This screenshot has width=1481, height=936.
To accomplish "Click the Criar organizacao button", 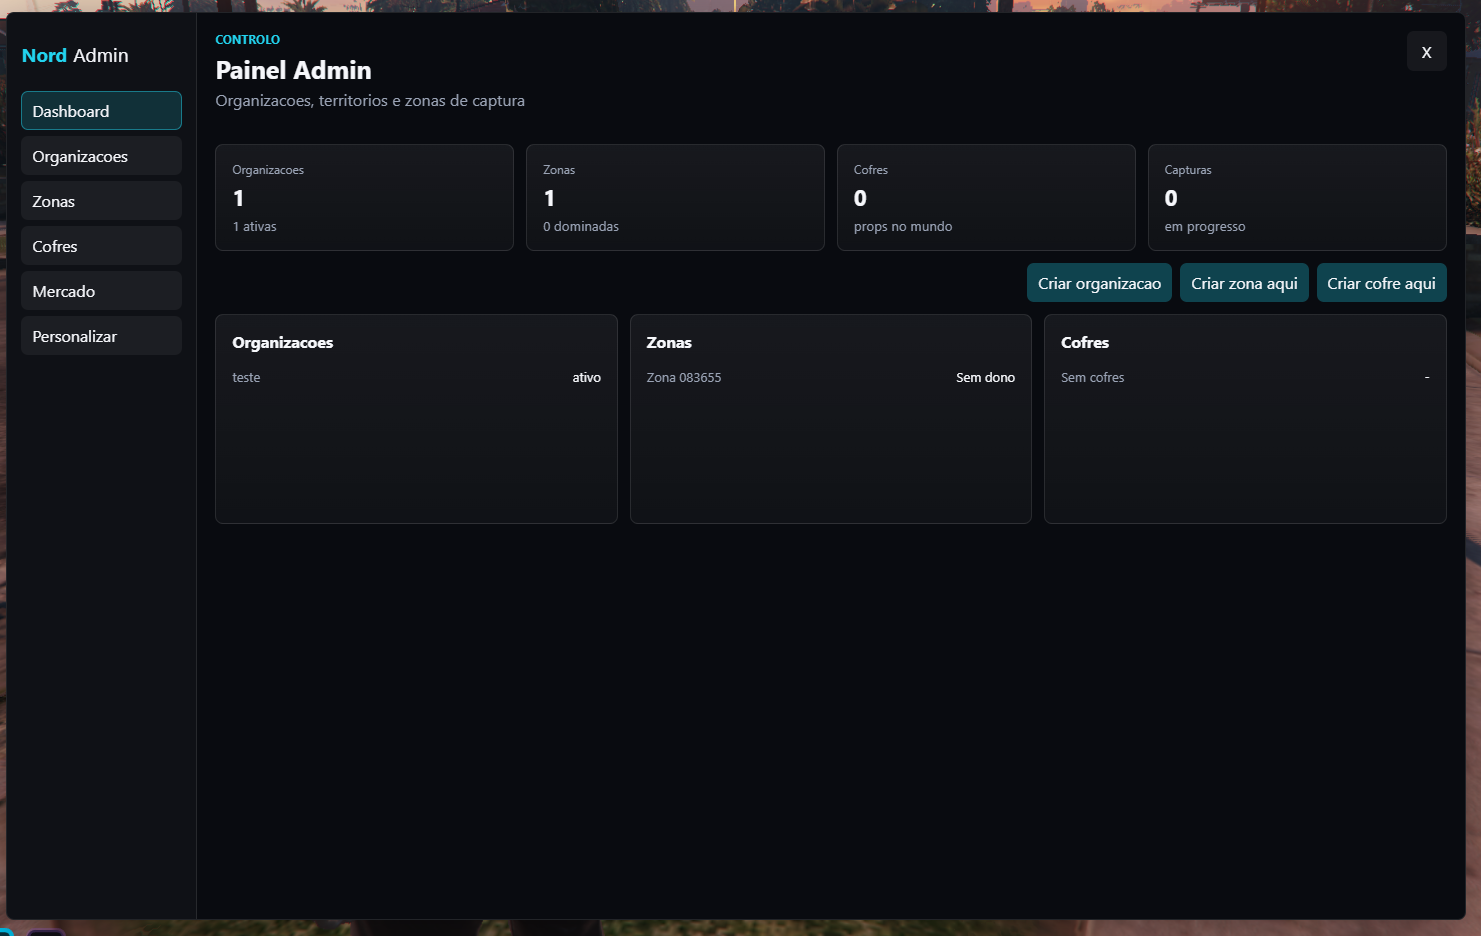I will (1099, 283).
